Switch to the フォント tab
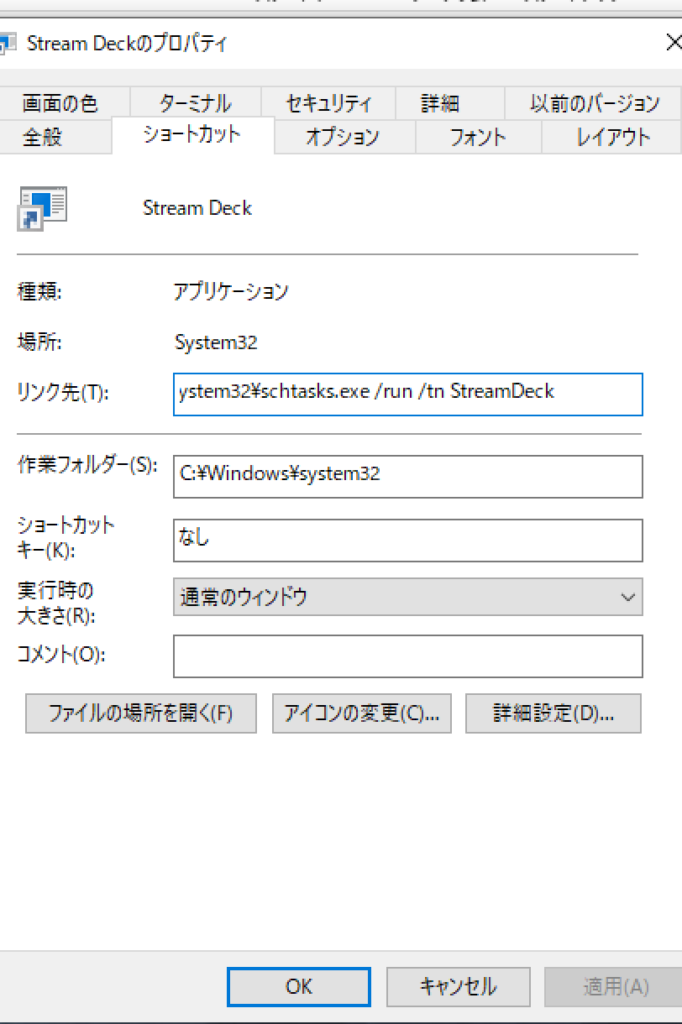 478,137
